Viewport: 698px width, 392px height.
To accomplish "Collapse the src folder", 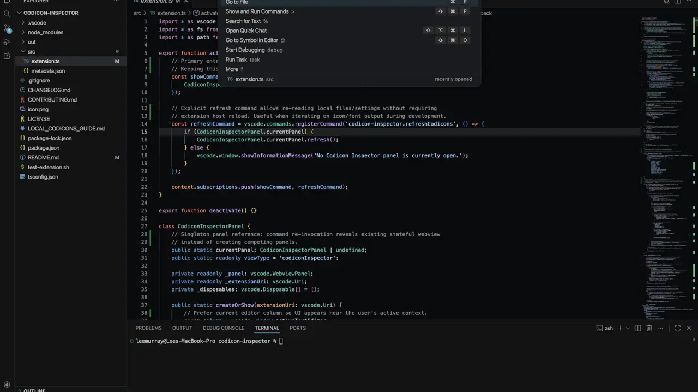I will [71, 52].
